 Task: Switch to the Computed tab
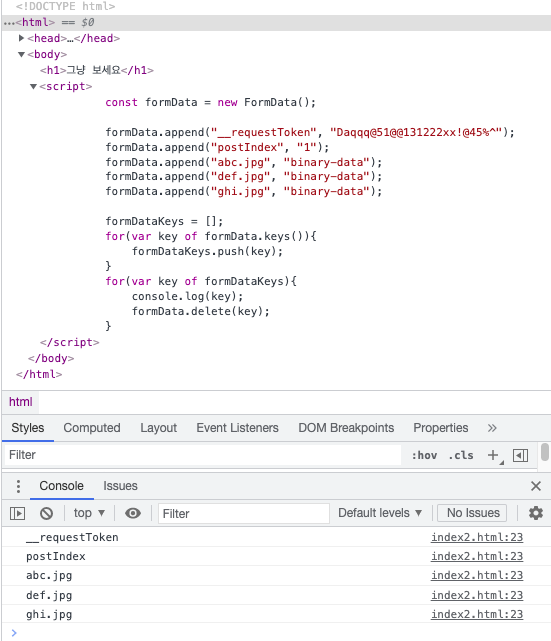[x=92, y=428]
